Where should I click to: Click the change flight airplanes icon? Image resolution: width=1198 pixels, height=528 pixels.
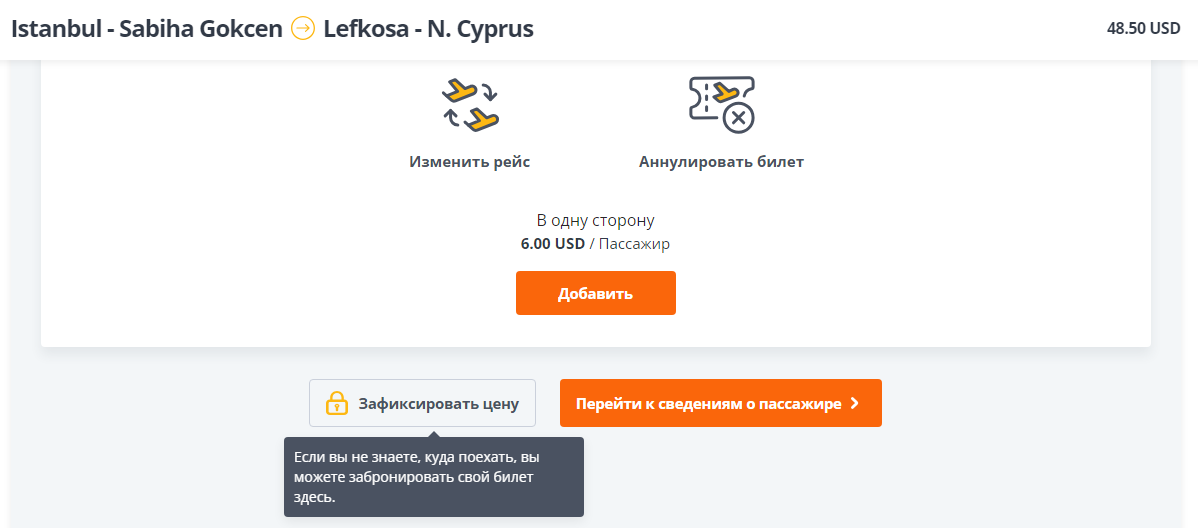470,104
